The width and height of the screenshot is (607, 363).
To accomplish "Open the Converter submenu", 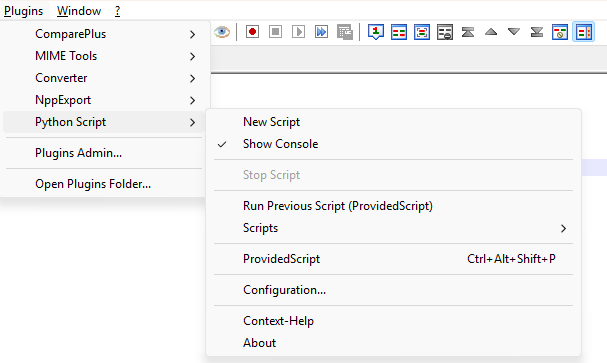I will click(x=103, y=78).
